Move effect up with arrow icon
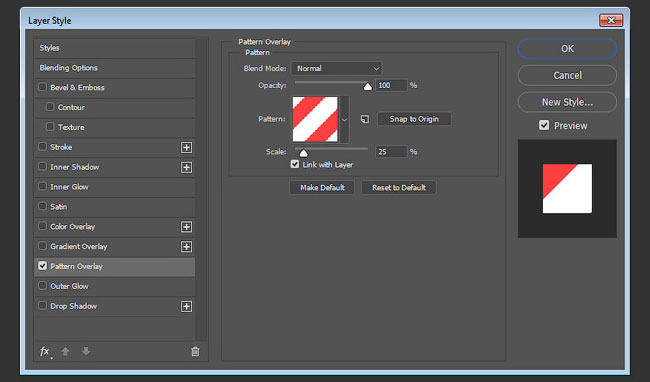The height and width of the screenshot is (382, 650). tap(65, 351)
